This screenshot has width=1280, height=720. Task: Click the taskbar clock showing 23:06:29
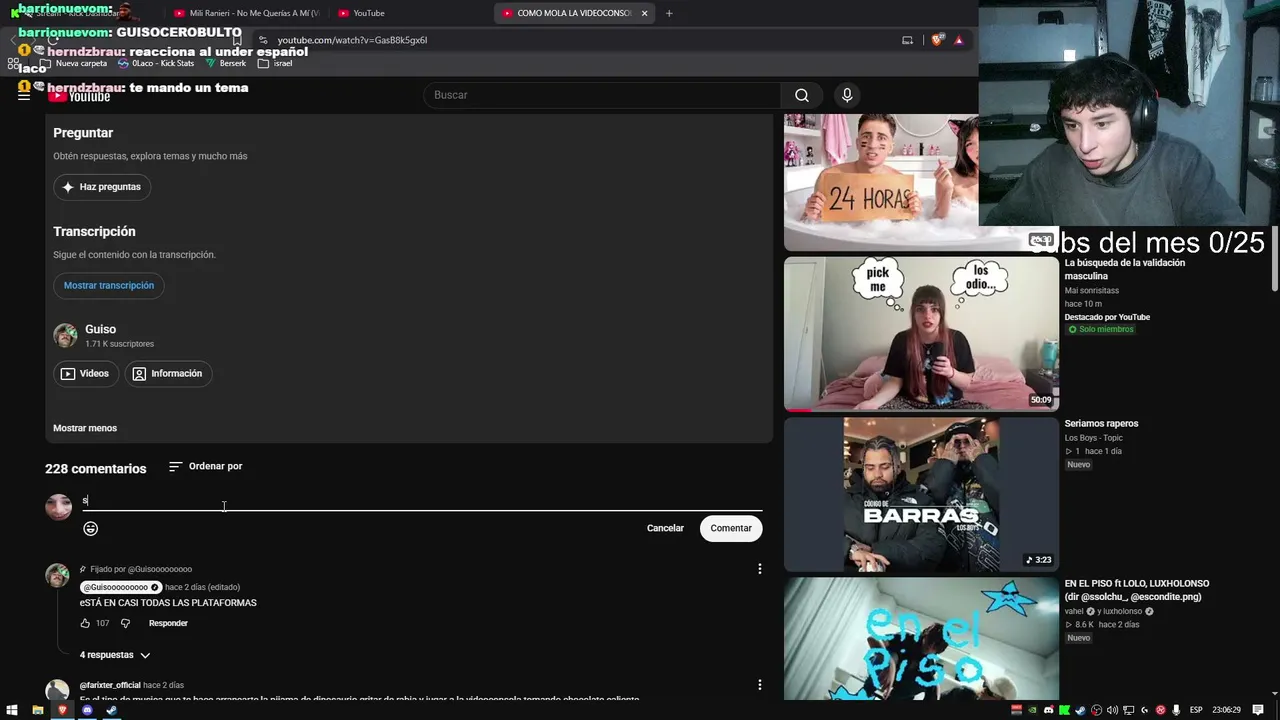1225,710
